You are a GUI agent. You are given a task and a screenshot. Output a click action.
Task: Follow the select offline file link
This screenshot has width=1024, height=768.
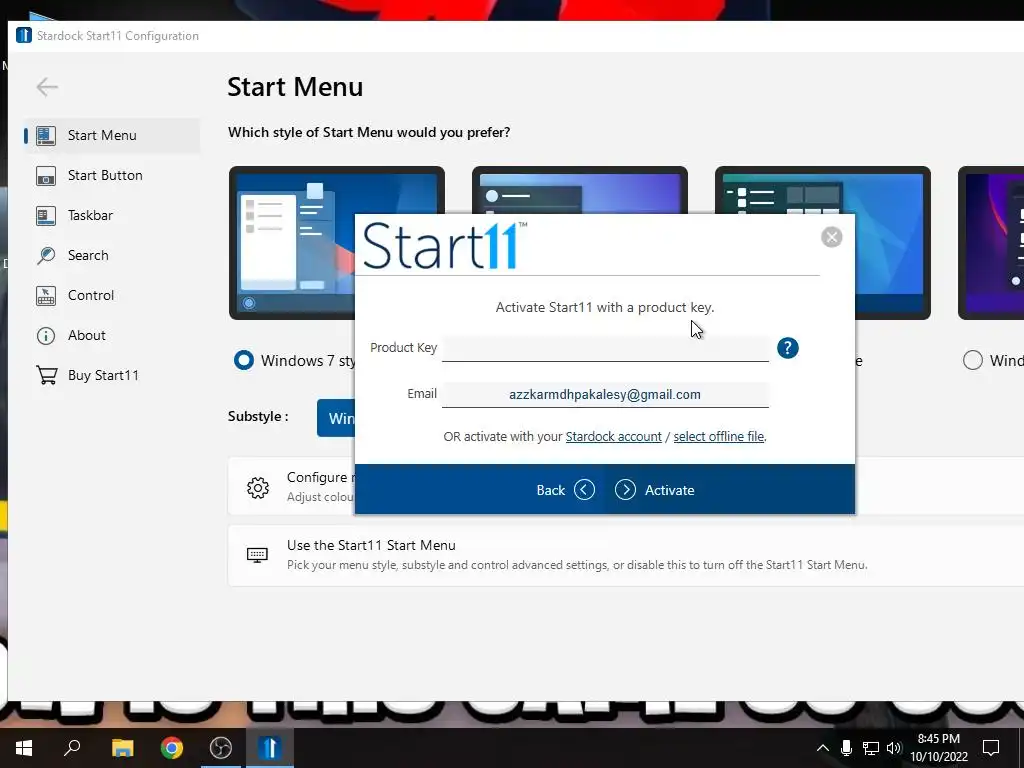coord(718,436)
